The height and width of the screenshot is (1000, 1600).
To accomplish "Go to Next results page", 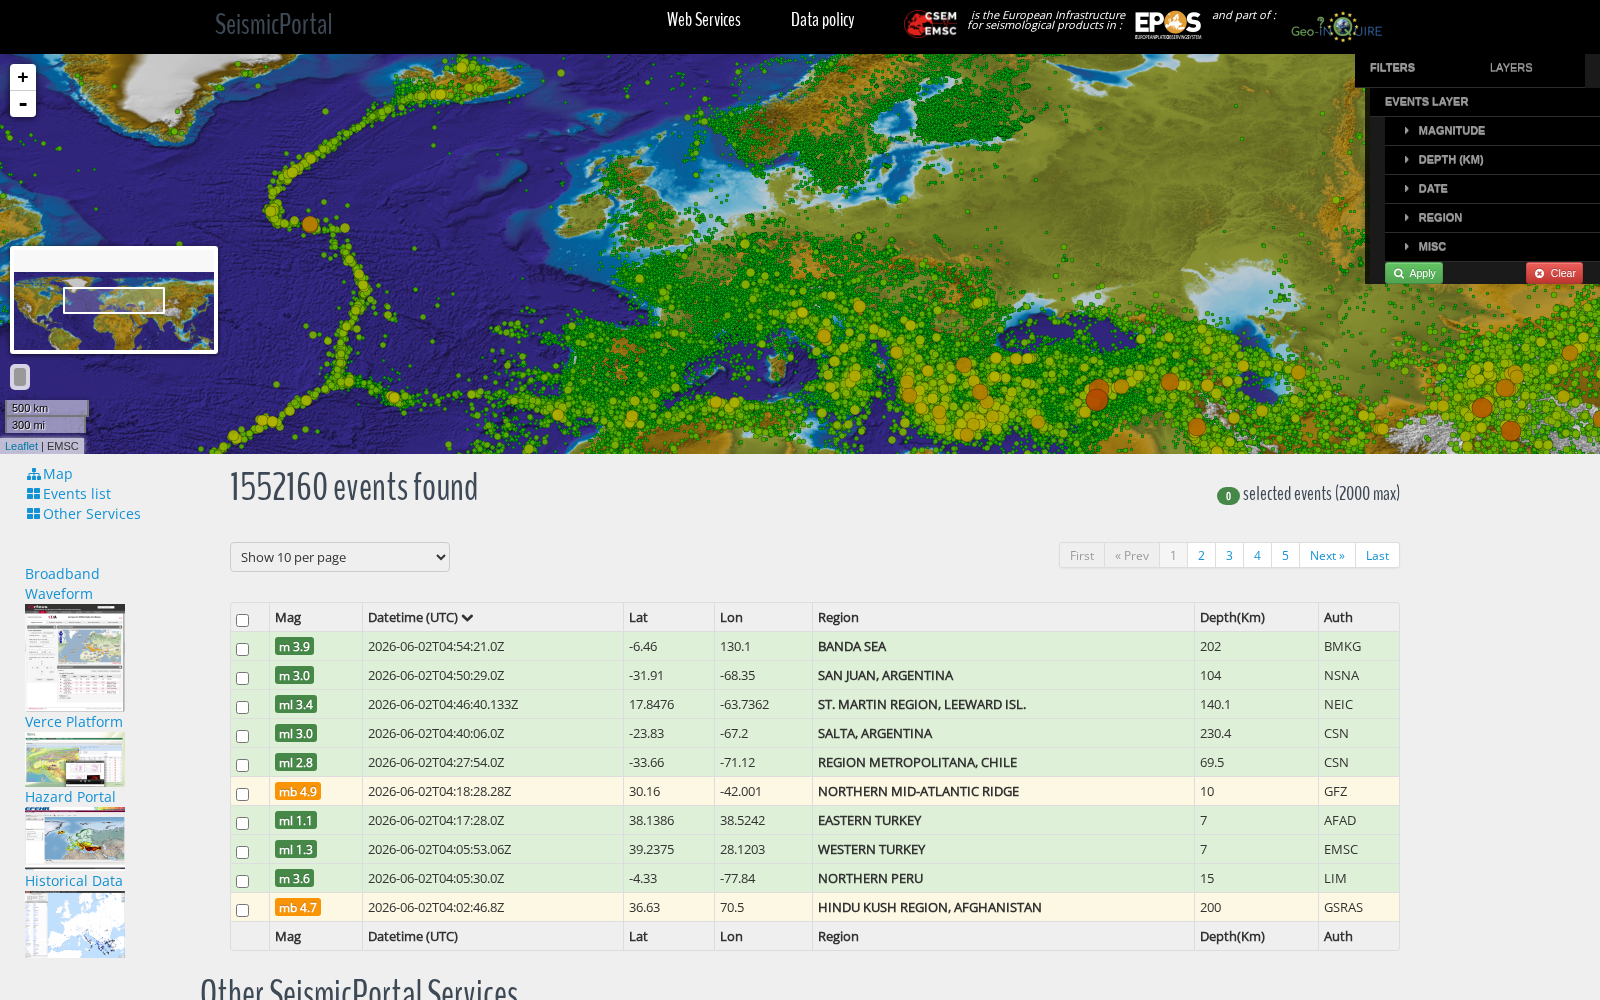I will tap(1327, 556).
